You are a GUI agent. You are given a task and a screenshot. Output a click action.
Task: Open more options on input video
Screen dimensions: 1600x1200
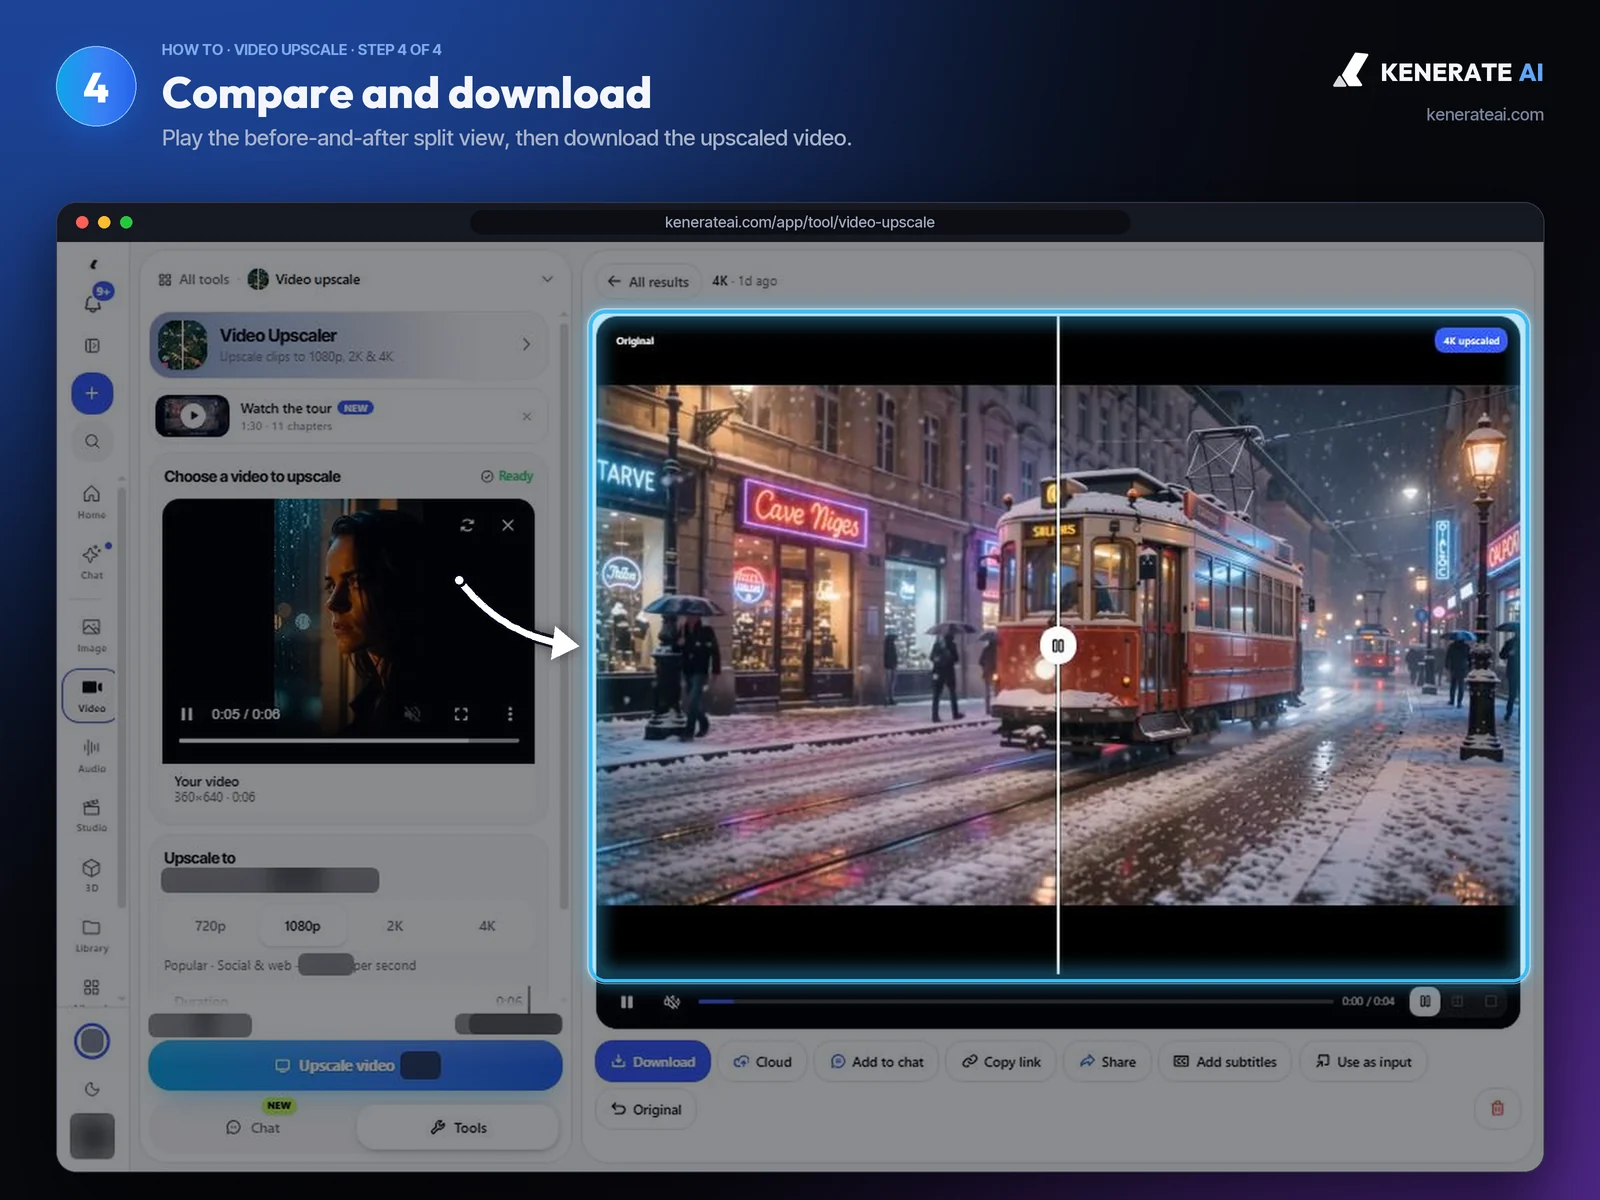510,714
